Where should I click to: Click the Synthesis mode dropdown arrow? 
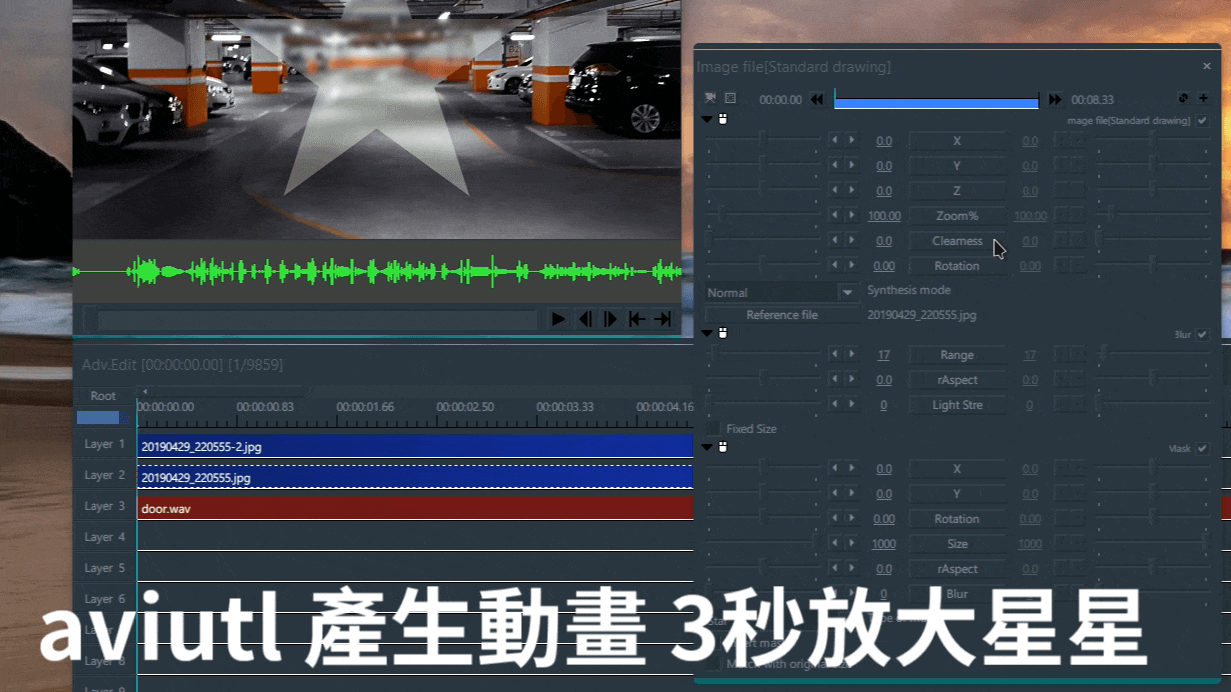click(848, 292)
